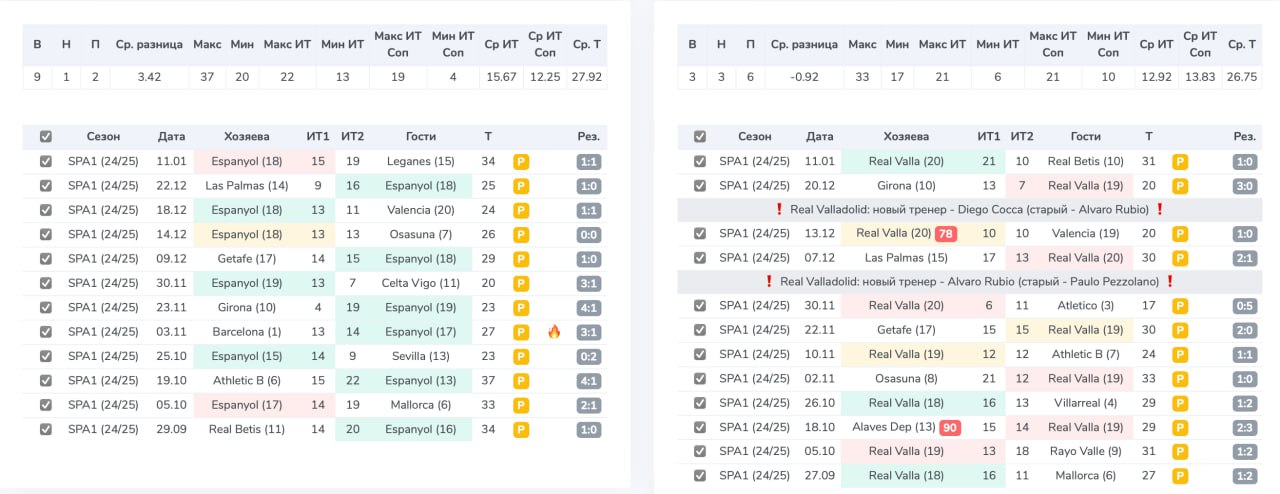
Task: Toggle the select-all checkbox in the right table header
Action: coord(700,137)
